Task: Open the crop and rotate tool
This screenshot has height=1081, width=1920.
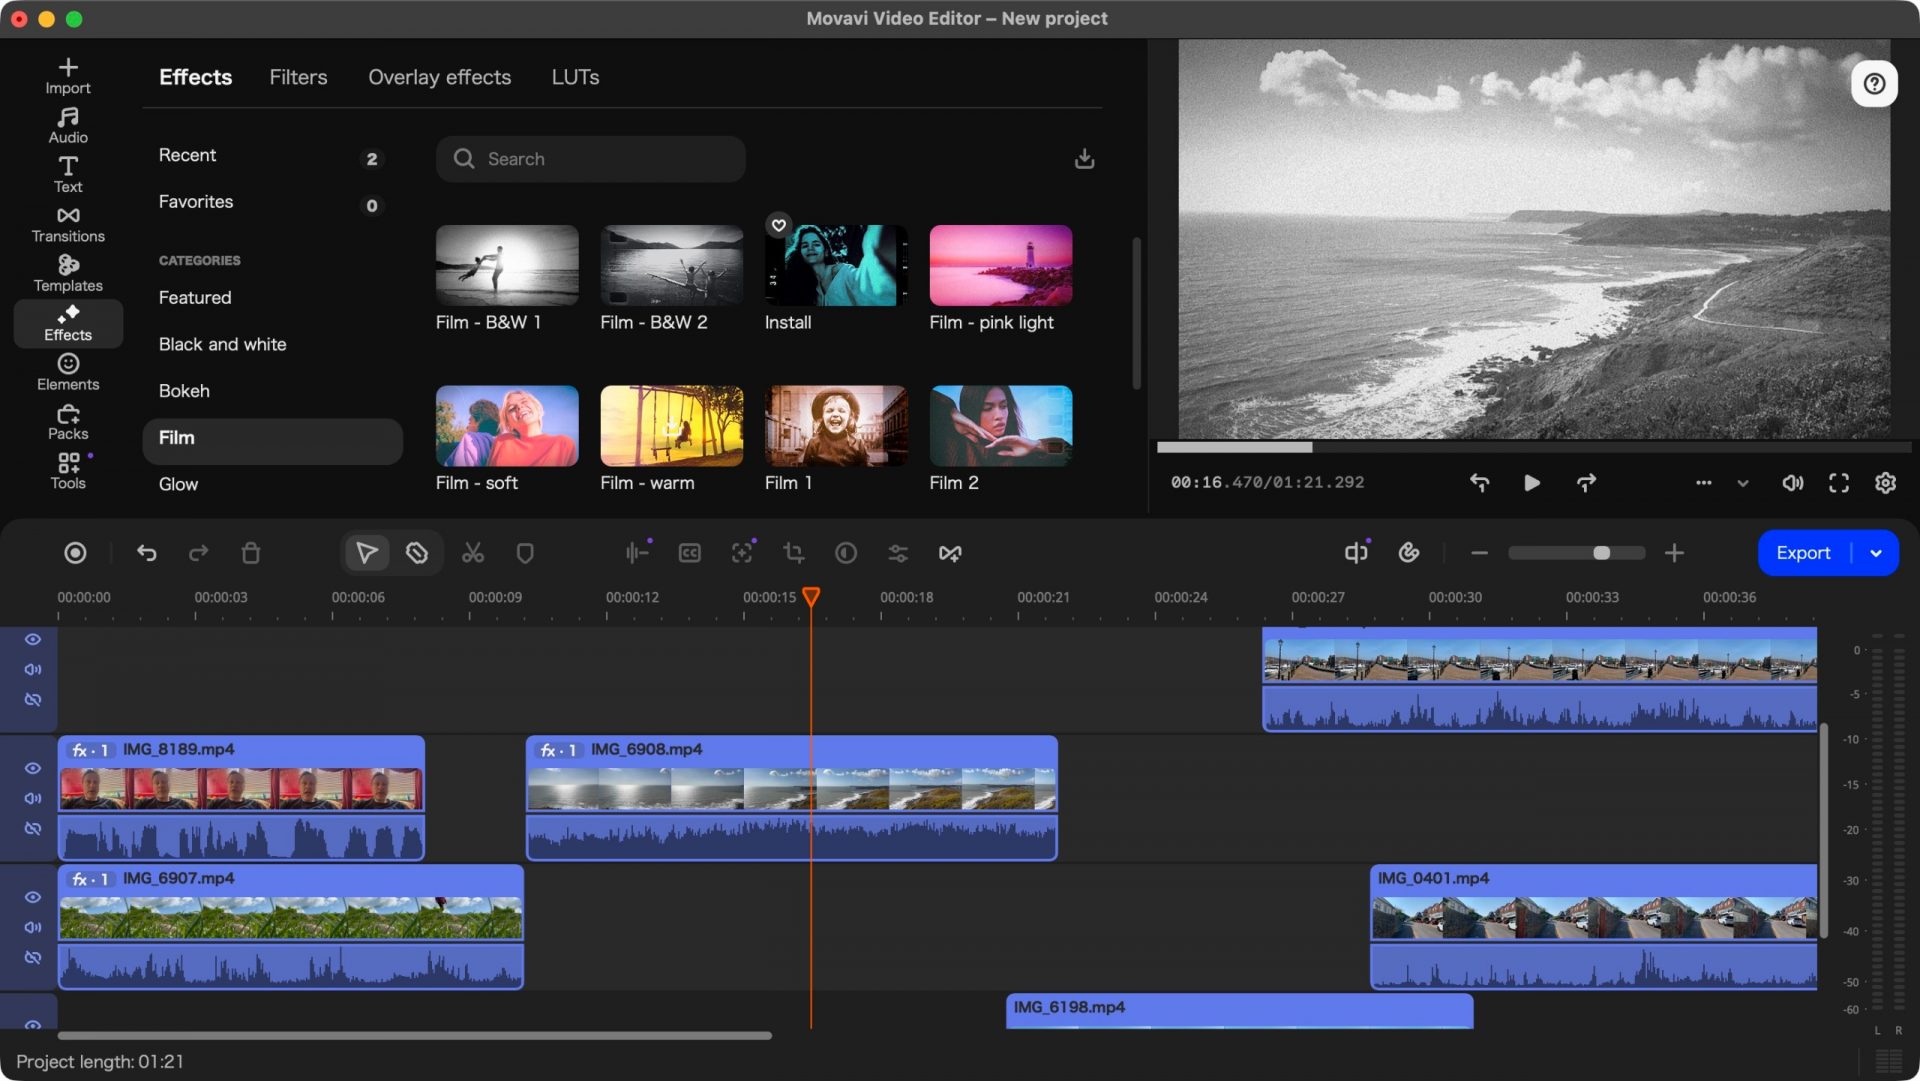Action: point(794,553)
